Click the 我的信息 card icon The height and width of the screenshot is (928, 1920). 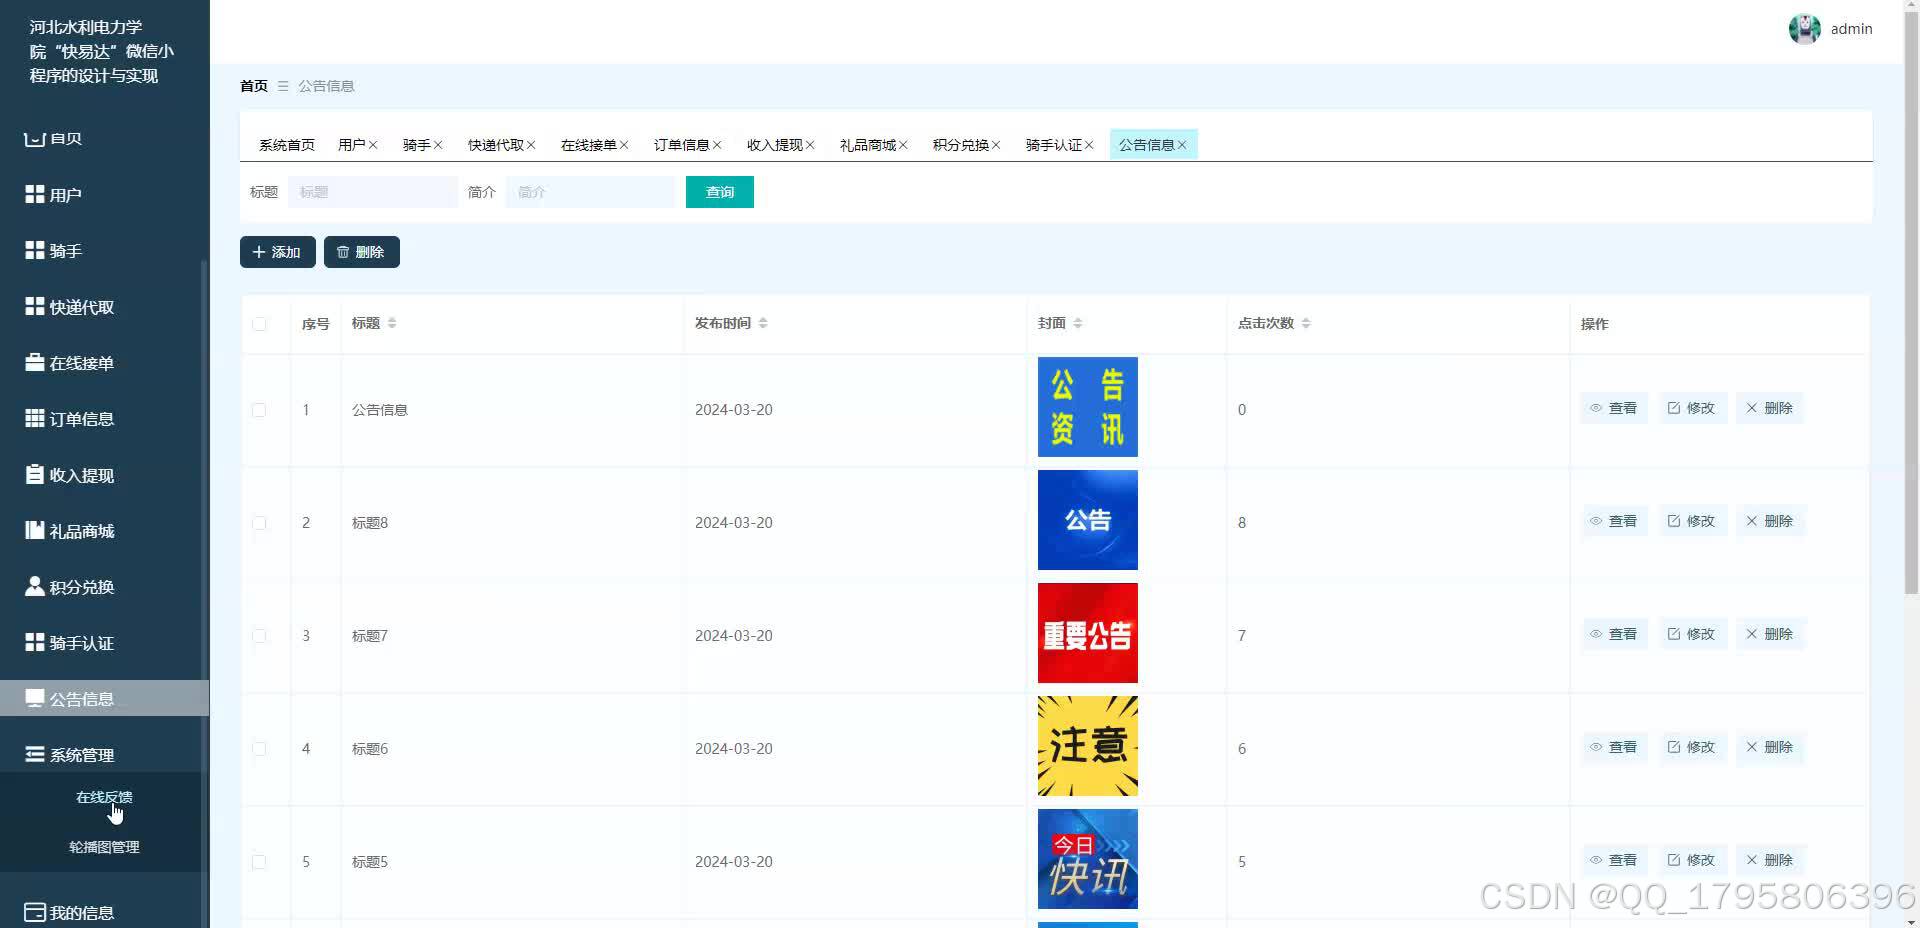[35, 912]
